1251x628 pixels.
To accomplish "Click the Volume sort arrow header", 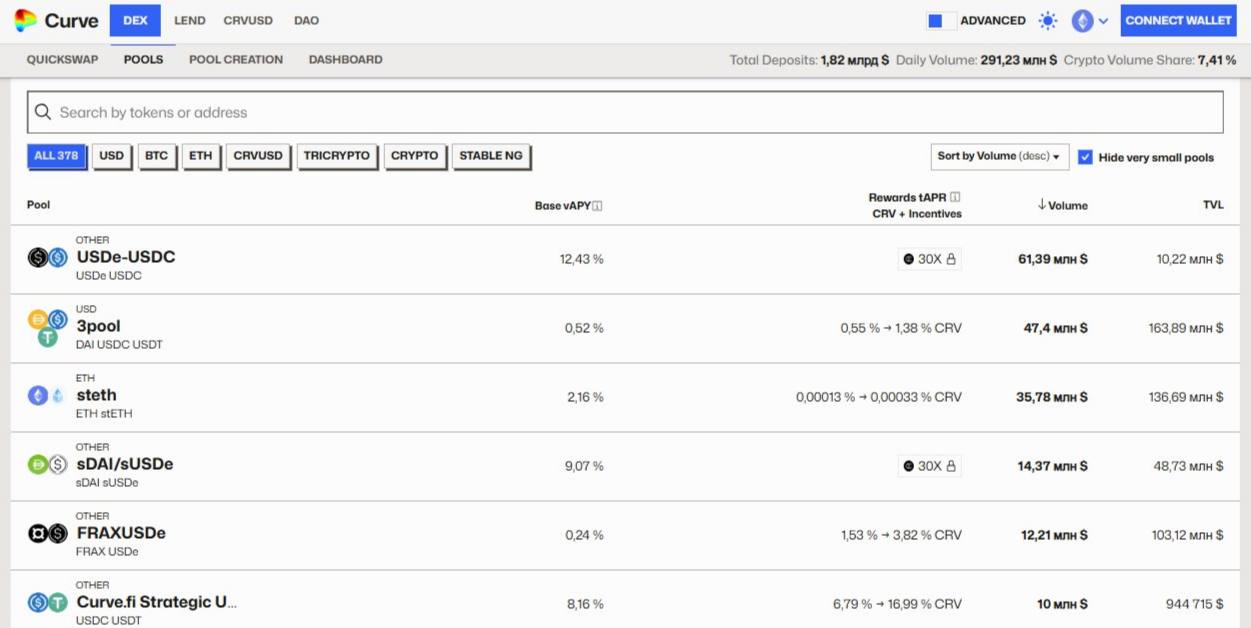I will click(x=1062, y=205).
